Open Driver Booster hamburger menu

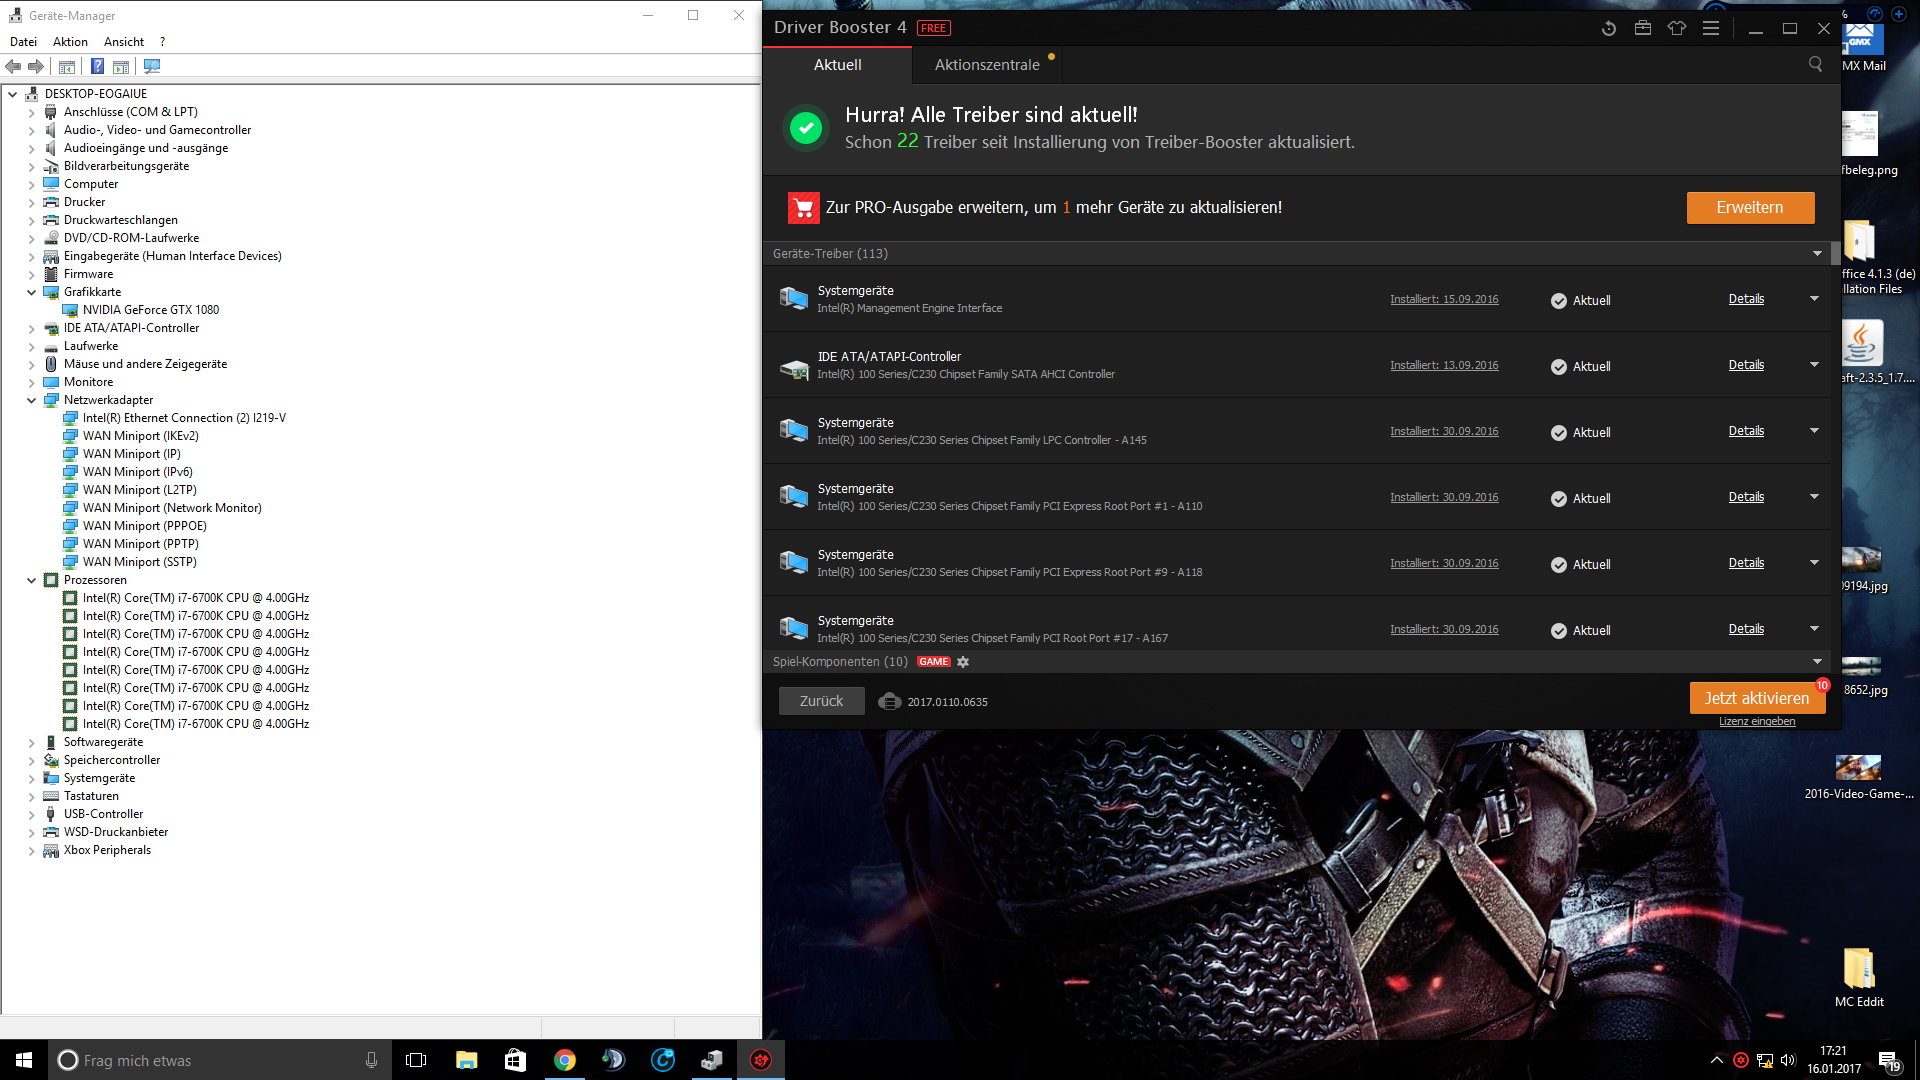[x=1711, y=29]
